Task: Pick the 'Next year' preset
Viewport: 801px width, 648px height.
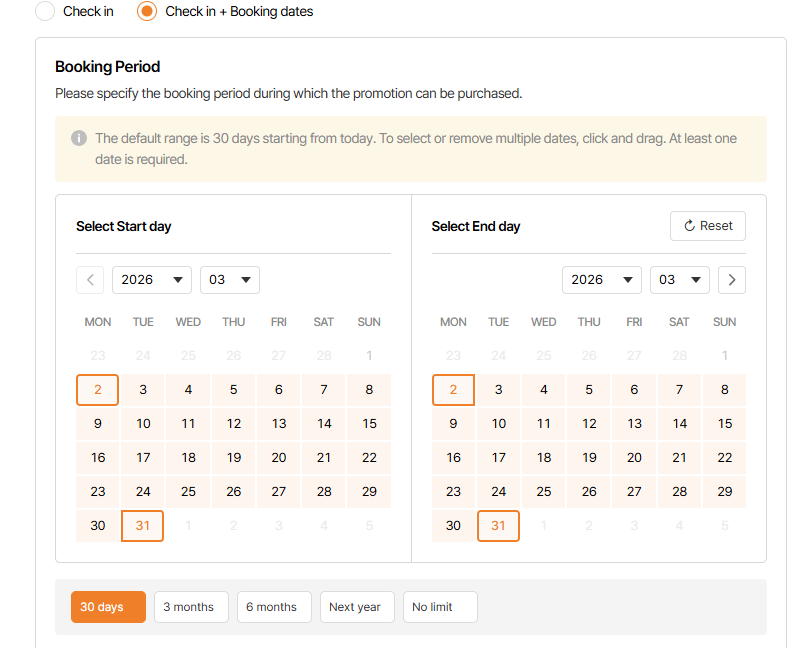Action: (357, 607)
